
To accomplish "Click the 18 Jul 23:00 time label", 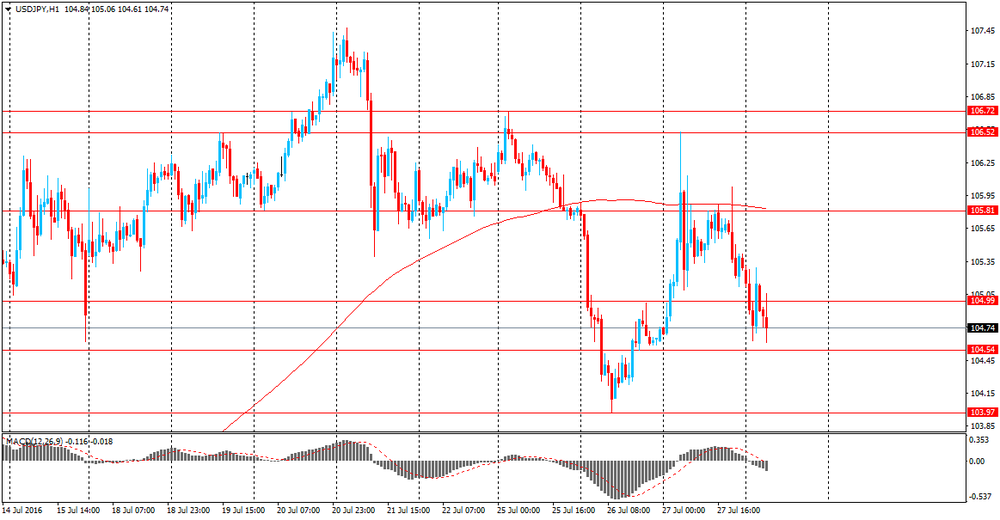I will pos(188,510).
